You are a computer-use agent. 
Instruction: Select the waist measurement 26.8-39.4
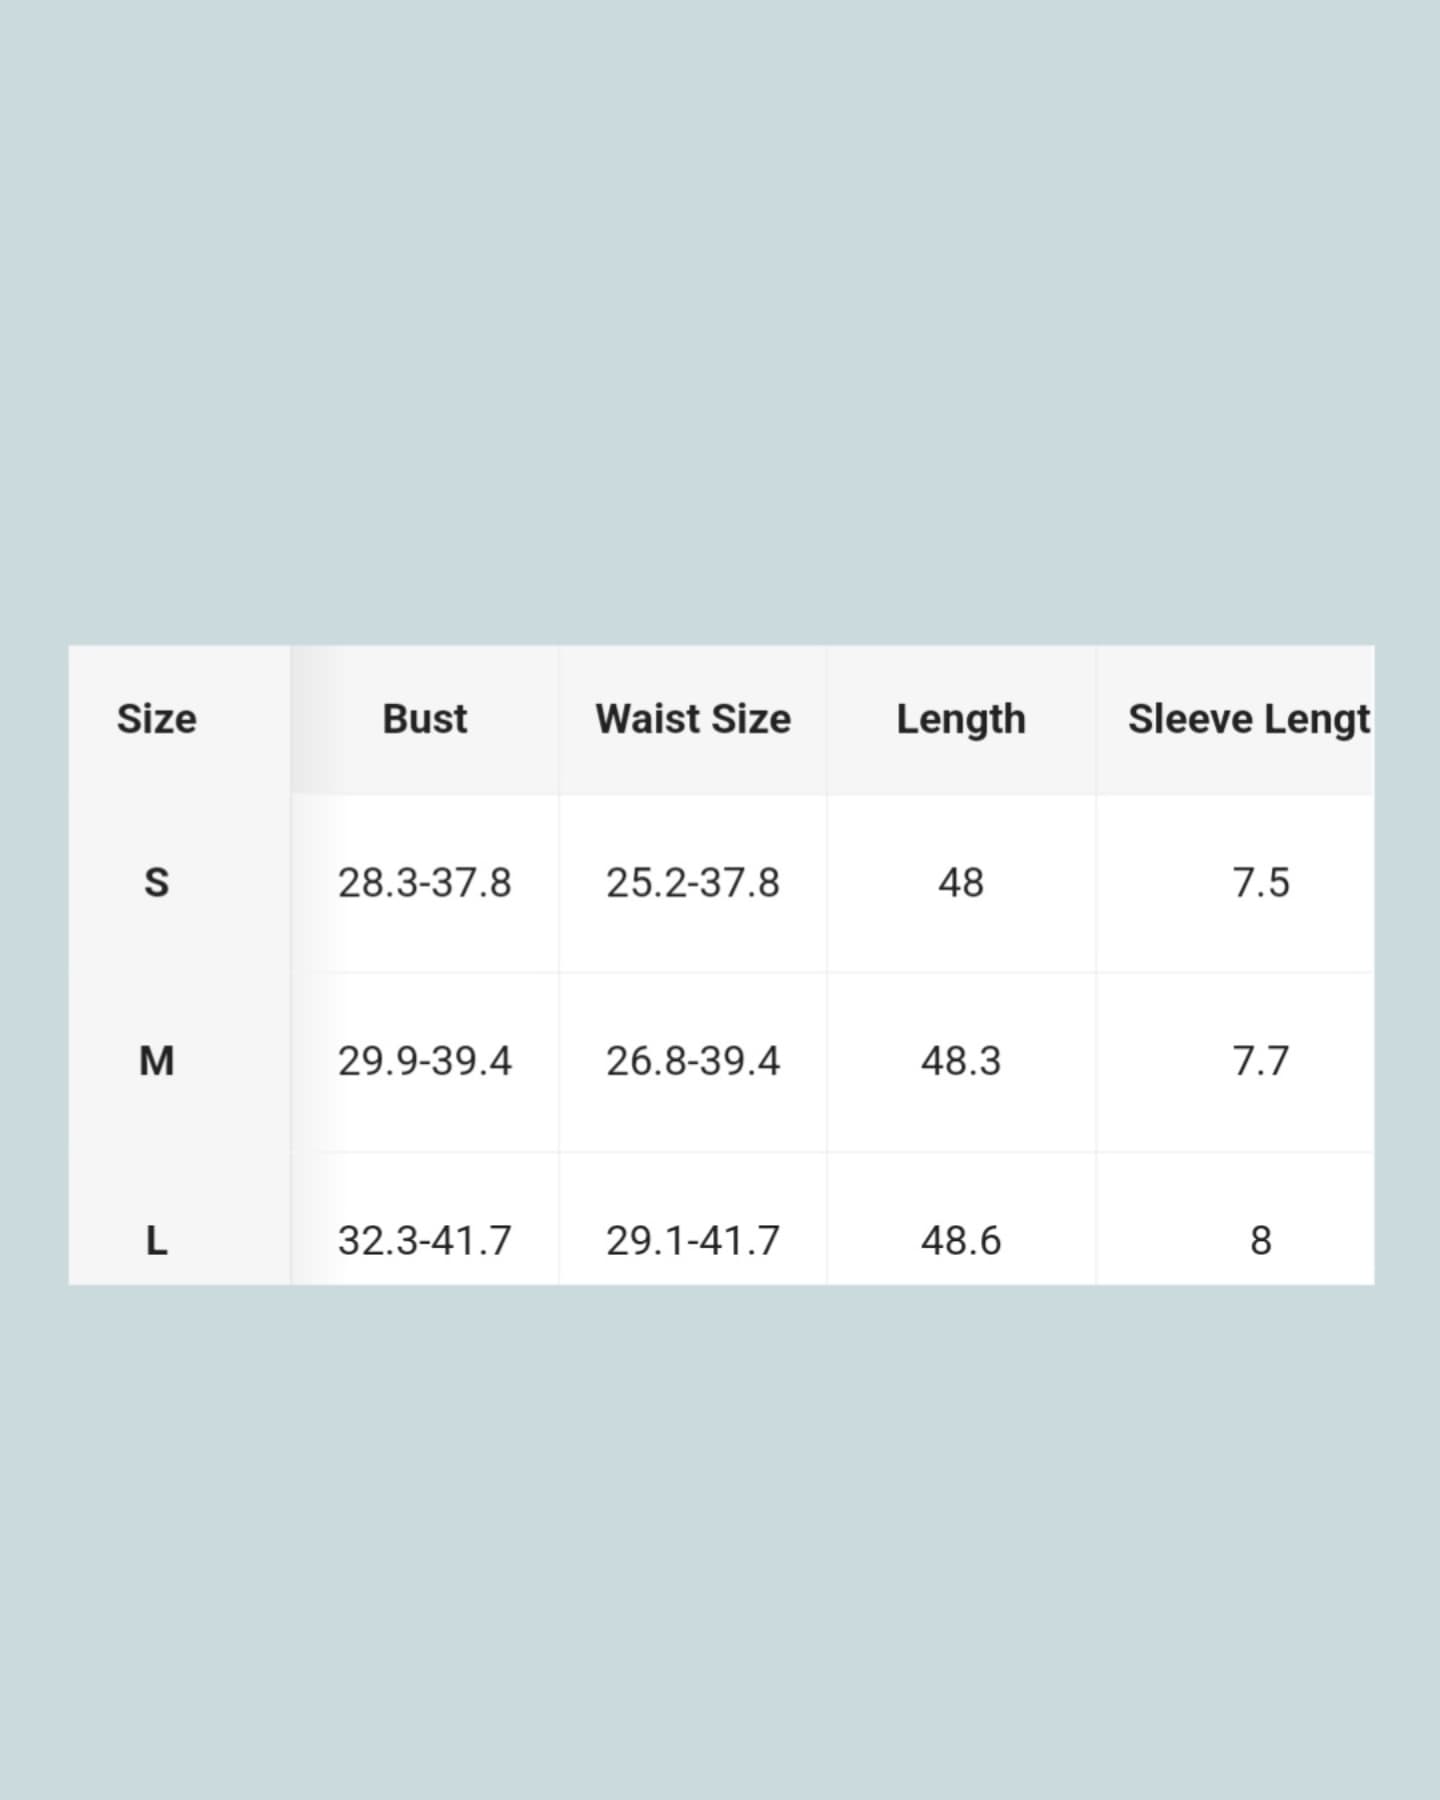tap(693, 1061)
